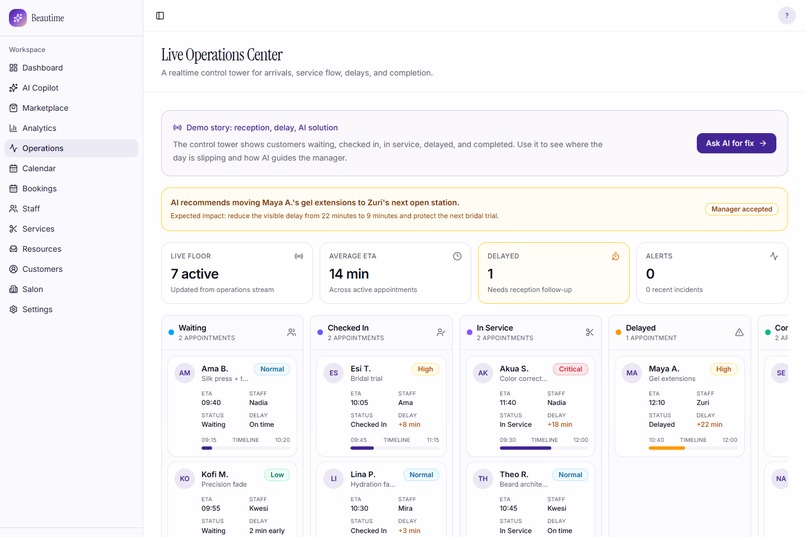806x537 pixels.
Task: Open the Dashboard menu item
Action: 71,68
